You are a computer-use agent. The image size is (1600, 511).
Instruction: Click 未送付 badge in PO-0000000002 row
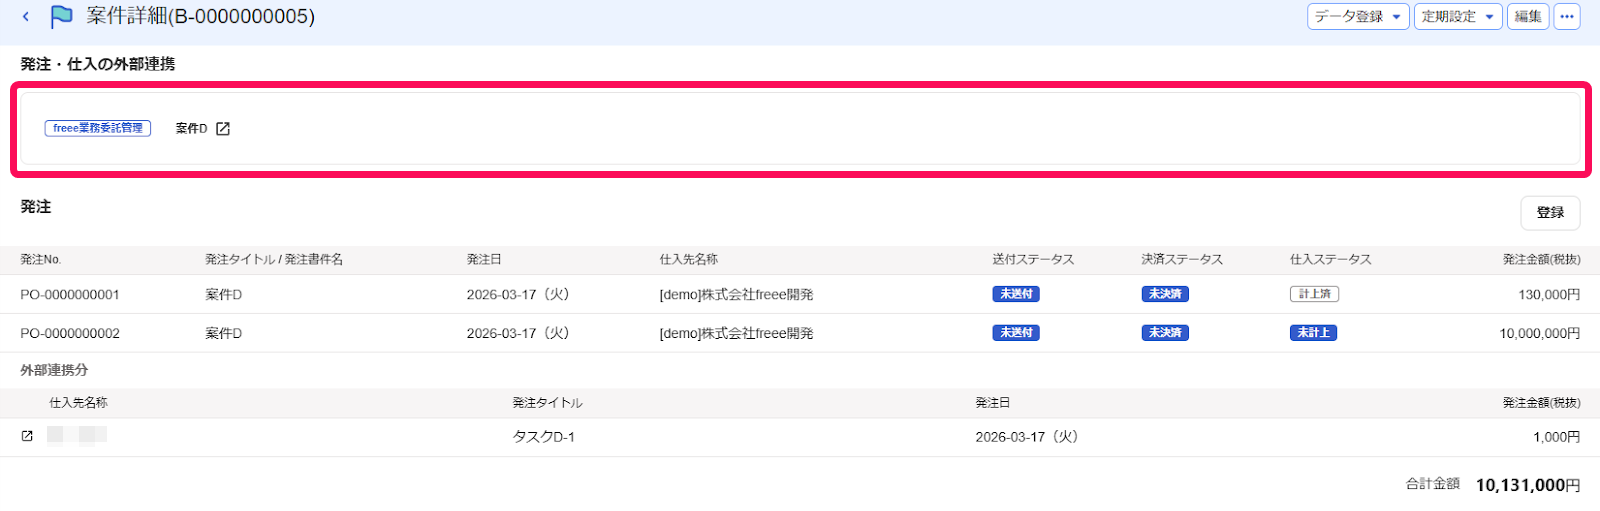pyautogui.click(x=1016, y=333)
